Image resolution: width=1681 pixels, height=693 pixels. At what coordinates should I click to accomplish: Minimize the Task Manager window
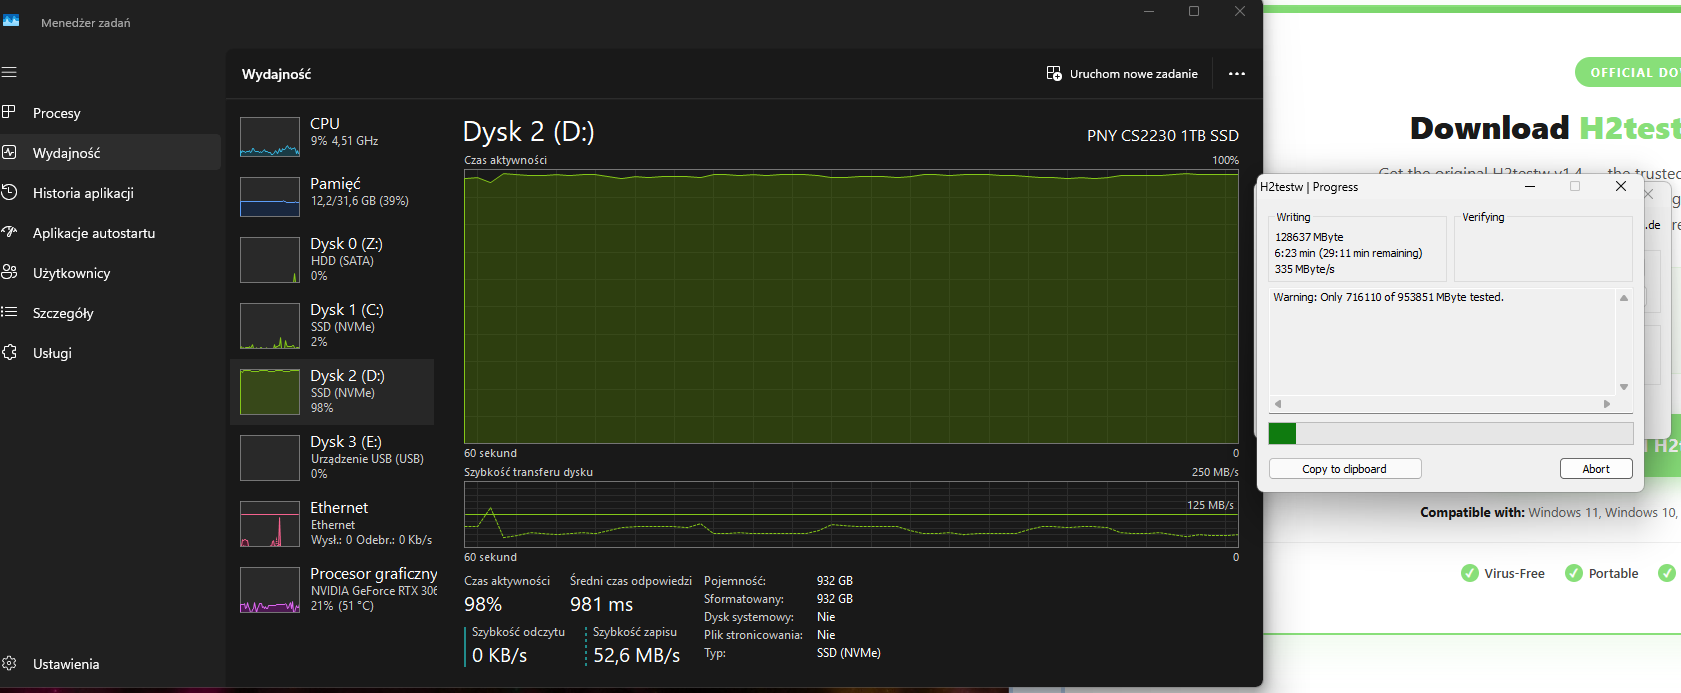click(x=1149, y=11)
